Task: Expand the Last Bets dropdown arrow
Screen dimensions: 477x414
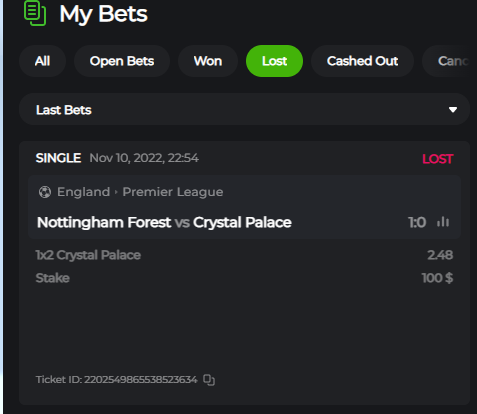Action: (x=453, y=110)
